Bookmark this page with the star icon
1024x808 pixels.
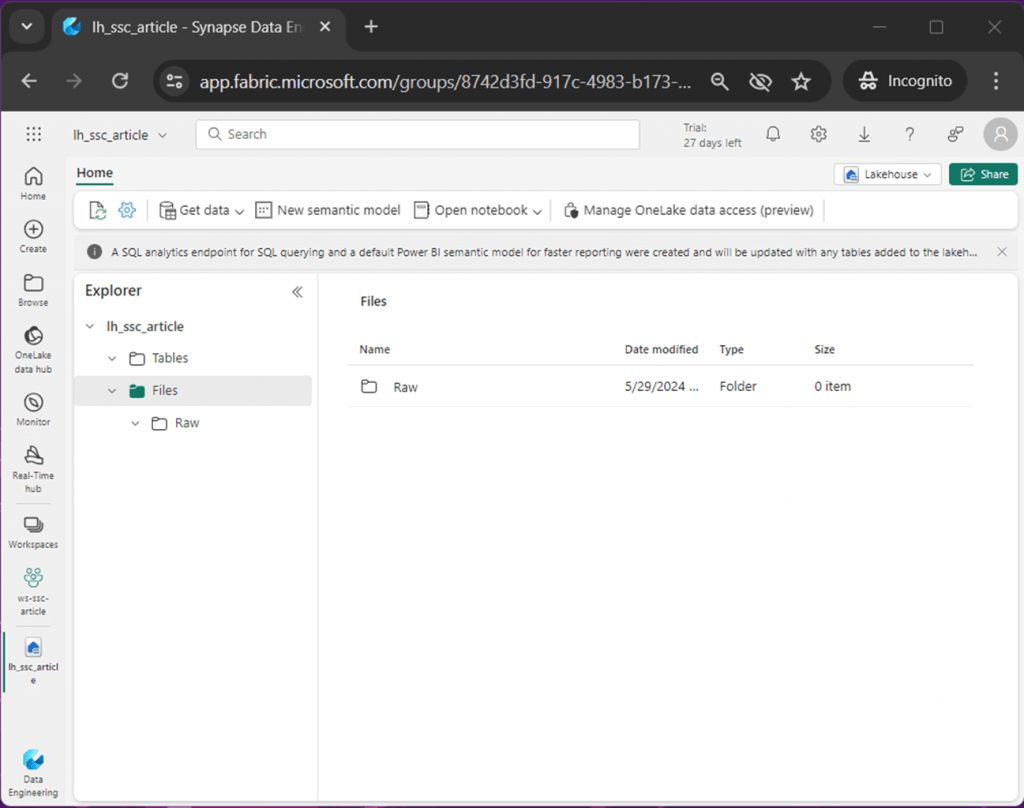pos(801,81)
